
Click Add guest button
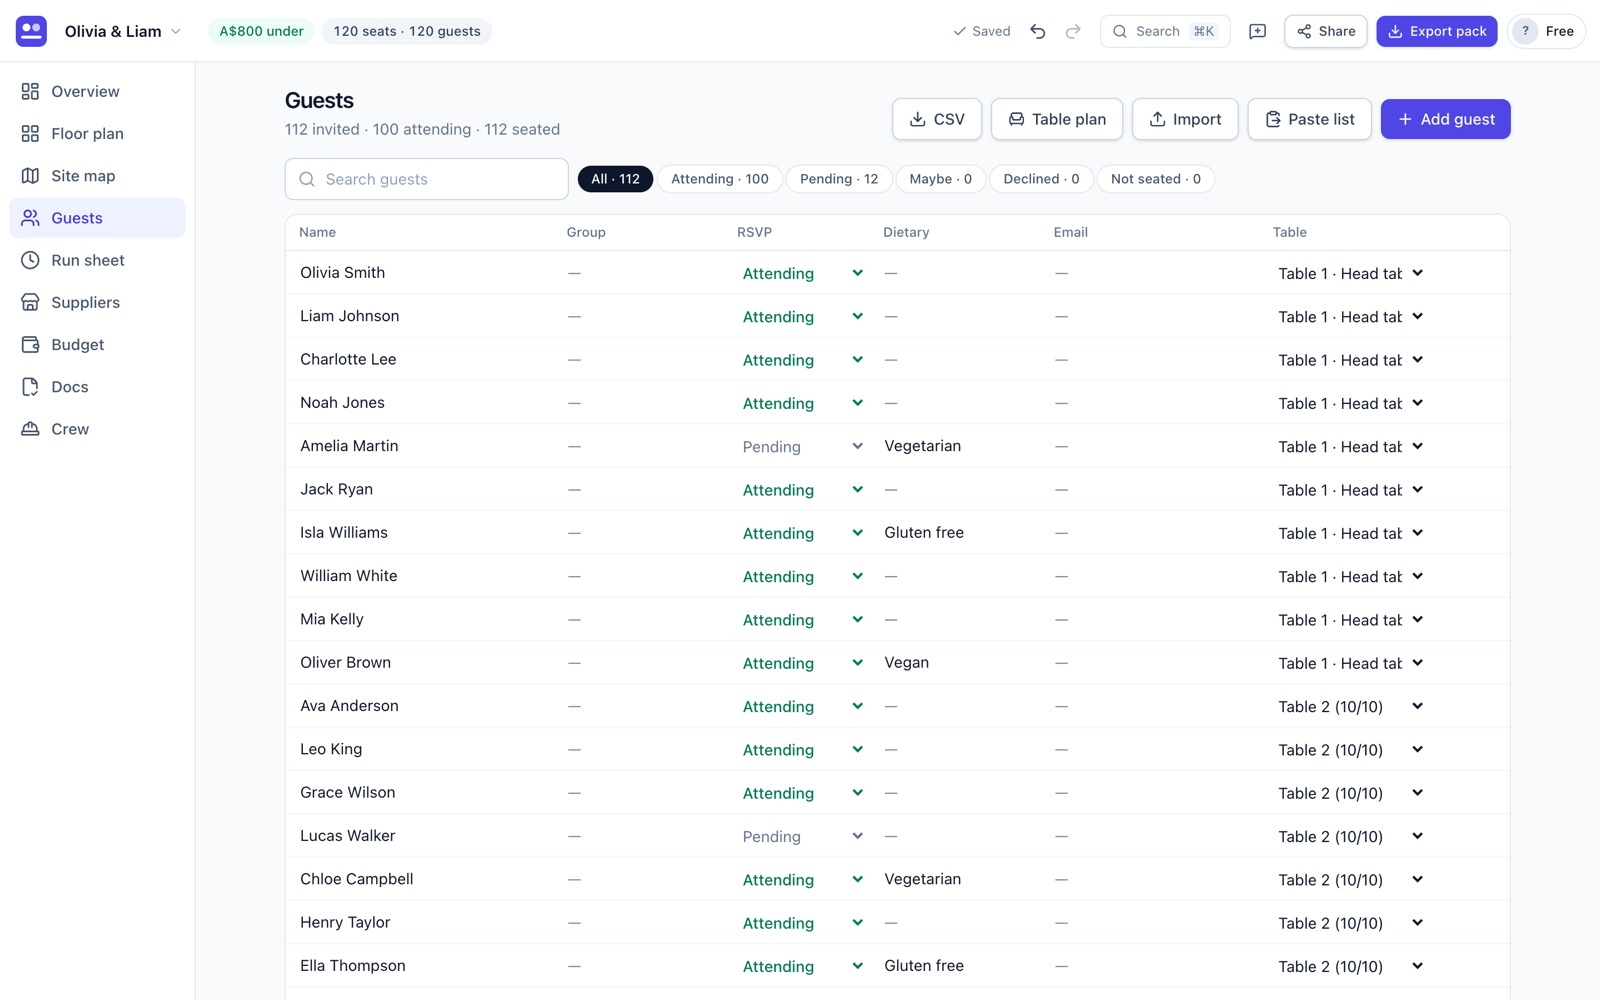[x=1446, y=119]
